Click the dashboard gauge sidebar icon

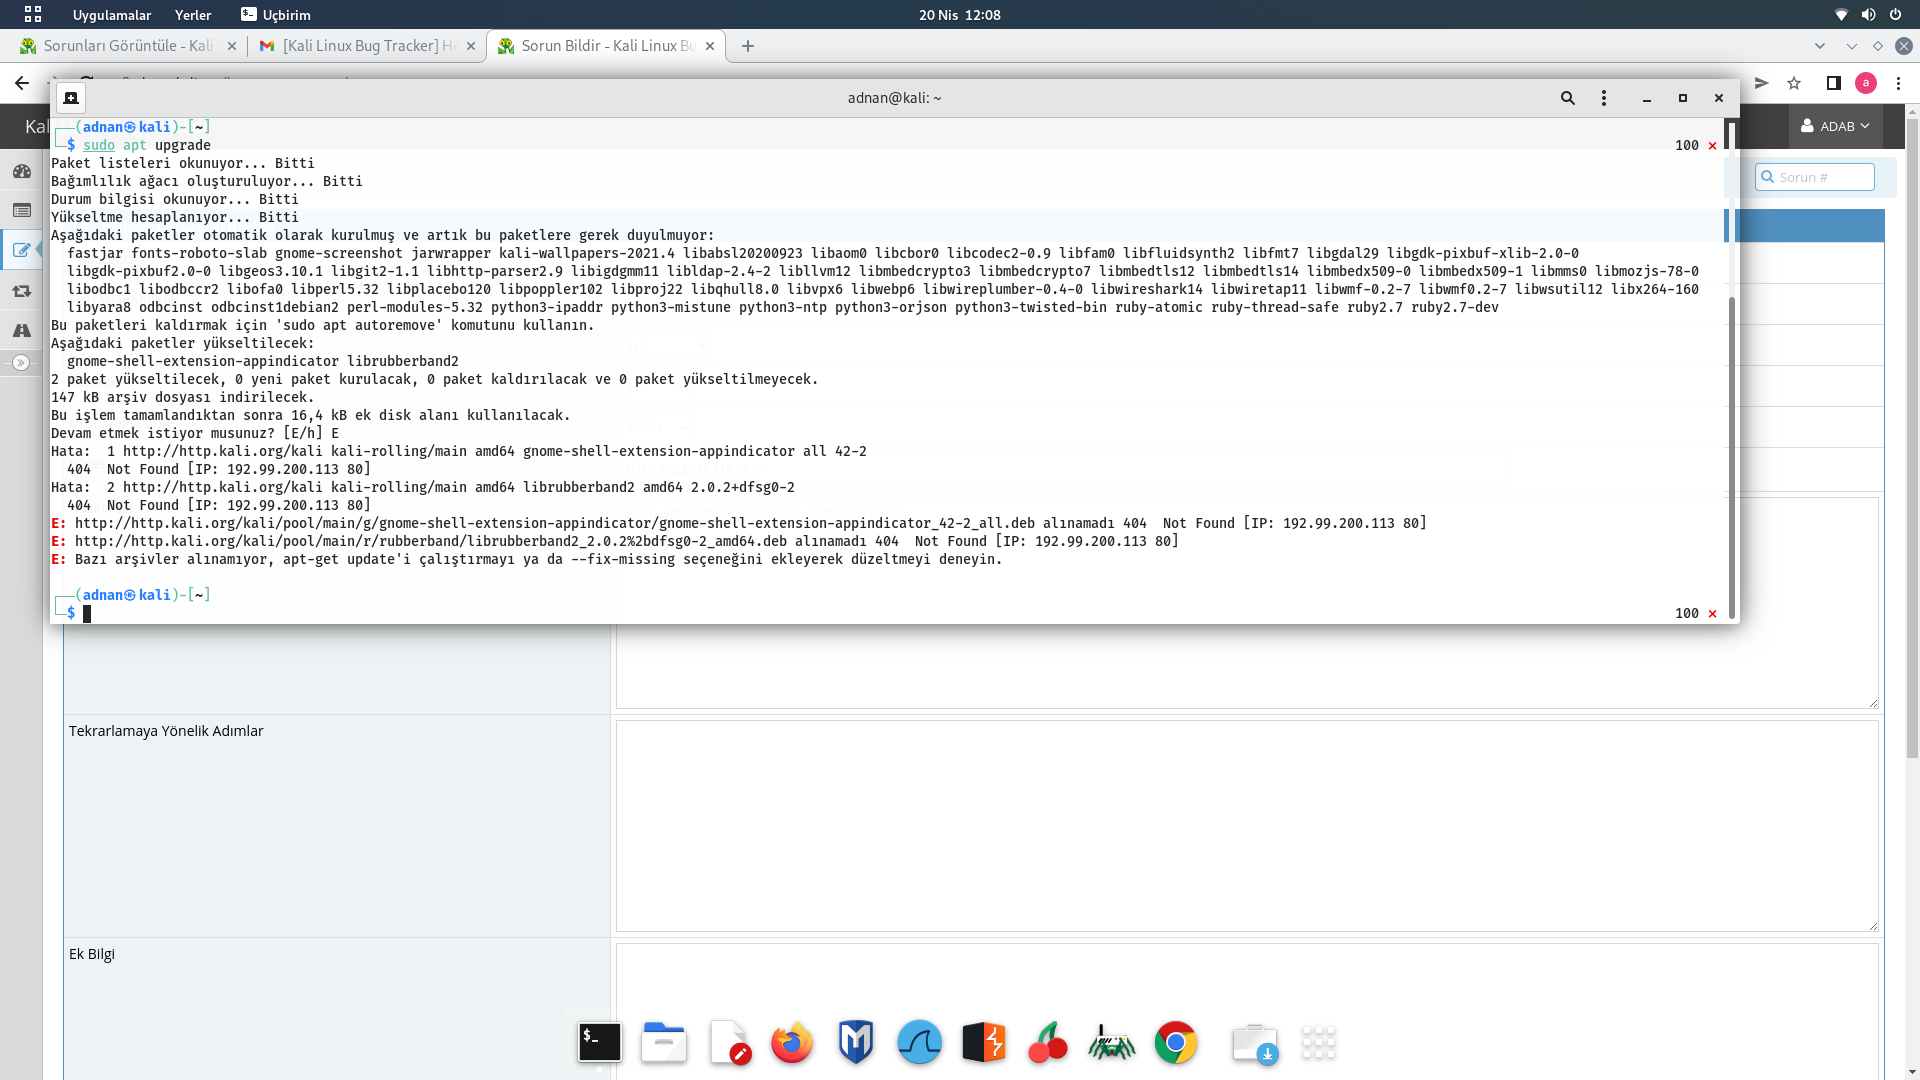pos(22,171)
